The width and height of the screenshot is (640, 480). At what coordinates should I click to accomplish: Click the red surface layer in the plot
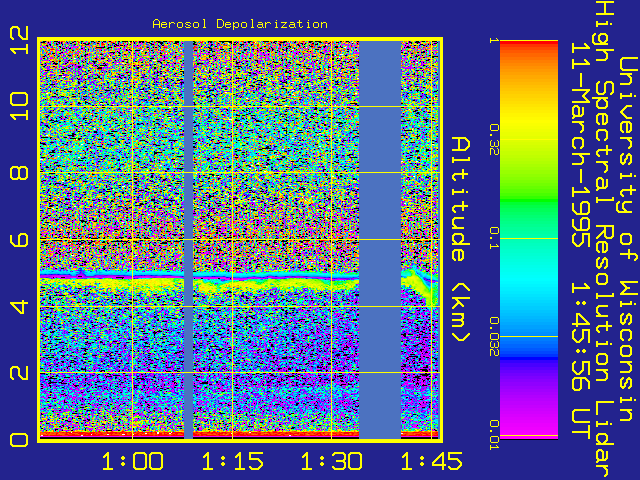coord(239,434)
